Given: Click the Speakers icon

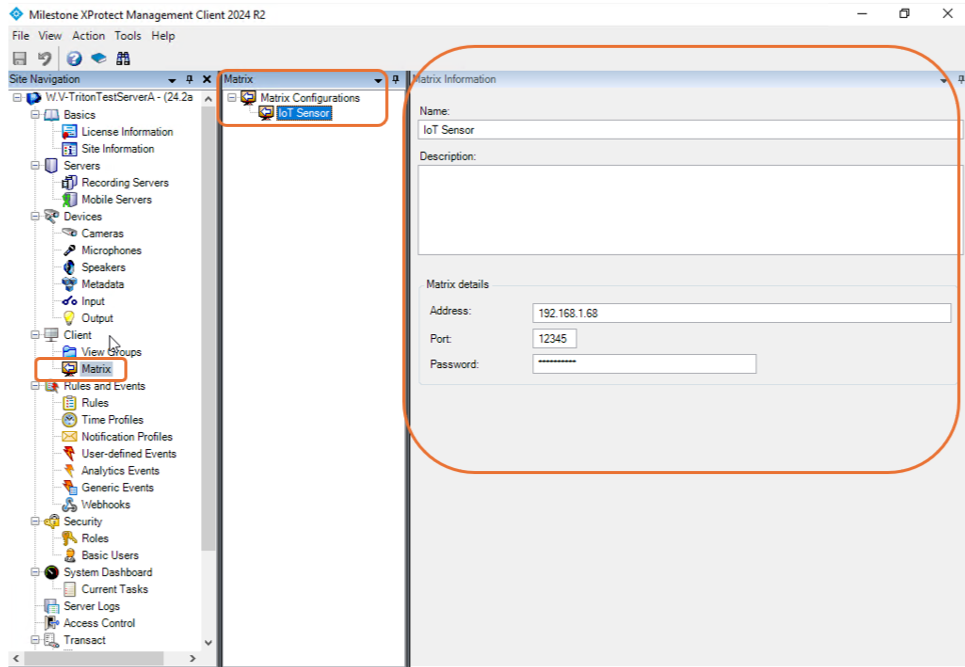Looking at the screenshot, I should (x=70, y=267).
